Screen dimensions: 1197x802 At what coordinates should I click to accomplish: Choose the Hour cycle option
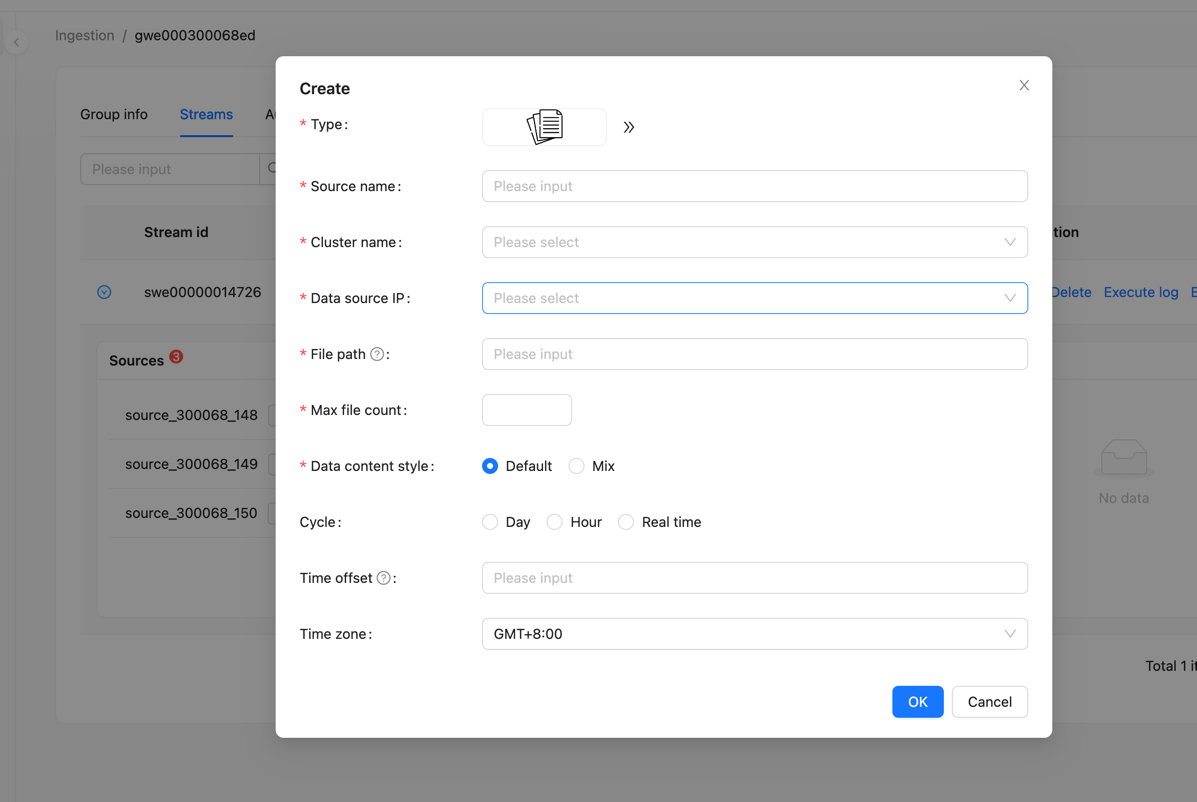[555, 522]
